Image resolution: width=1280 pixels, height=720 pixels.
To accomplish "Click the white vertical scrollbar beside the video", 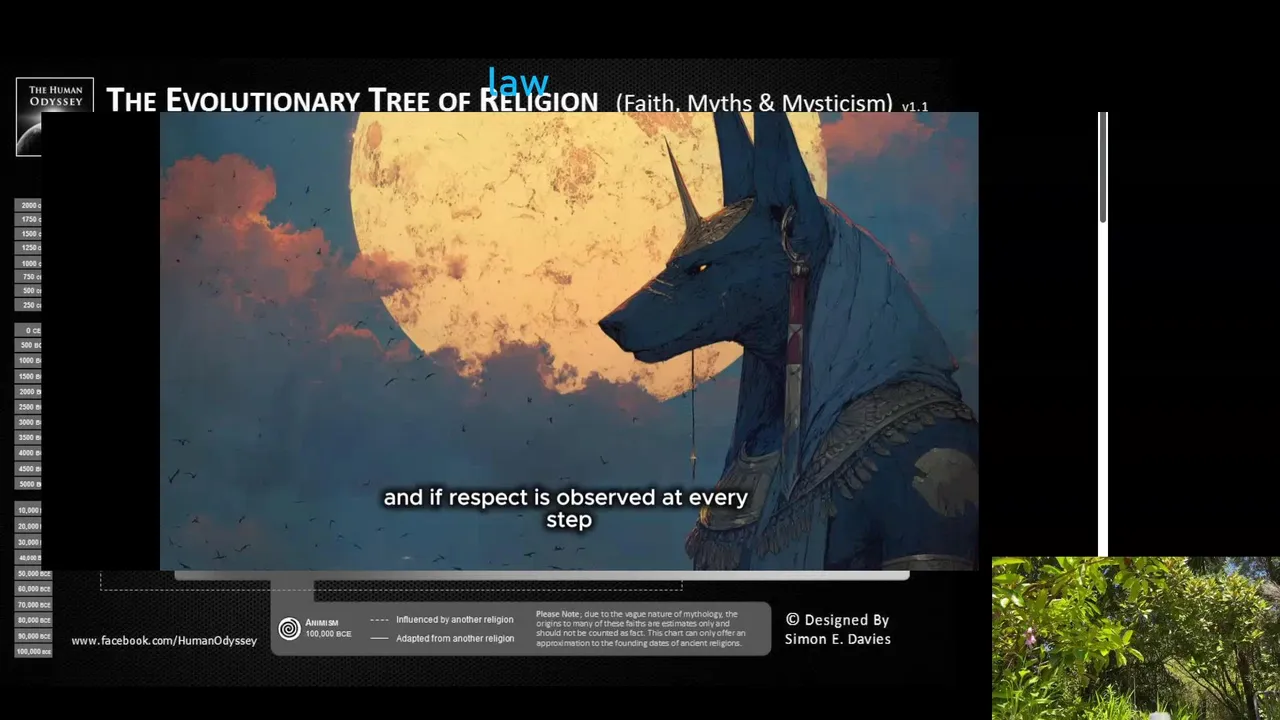I will coord(1103,334).
